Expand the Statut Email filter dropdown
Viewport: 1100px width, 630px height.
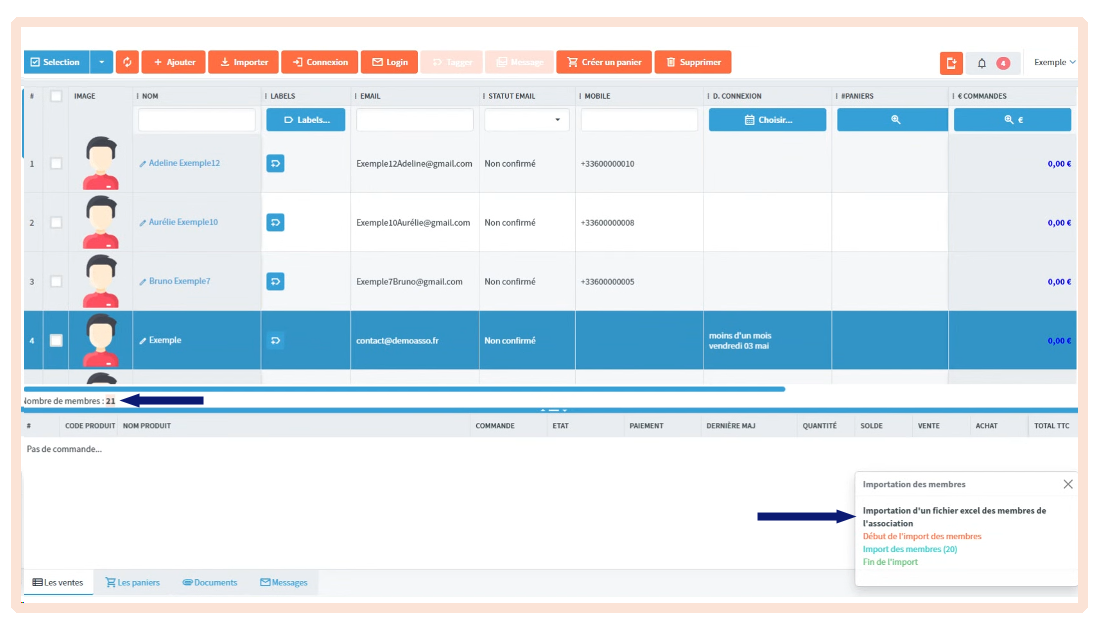527,120
